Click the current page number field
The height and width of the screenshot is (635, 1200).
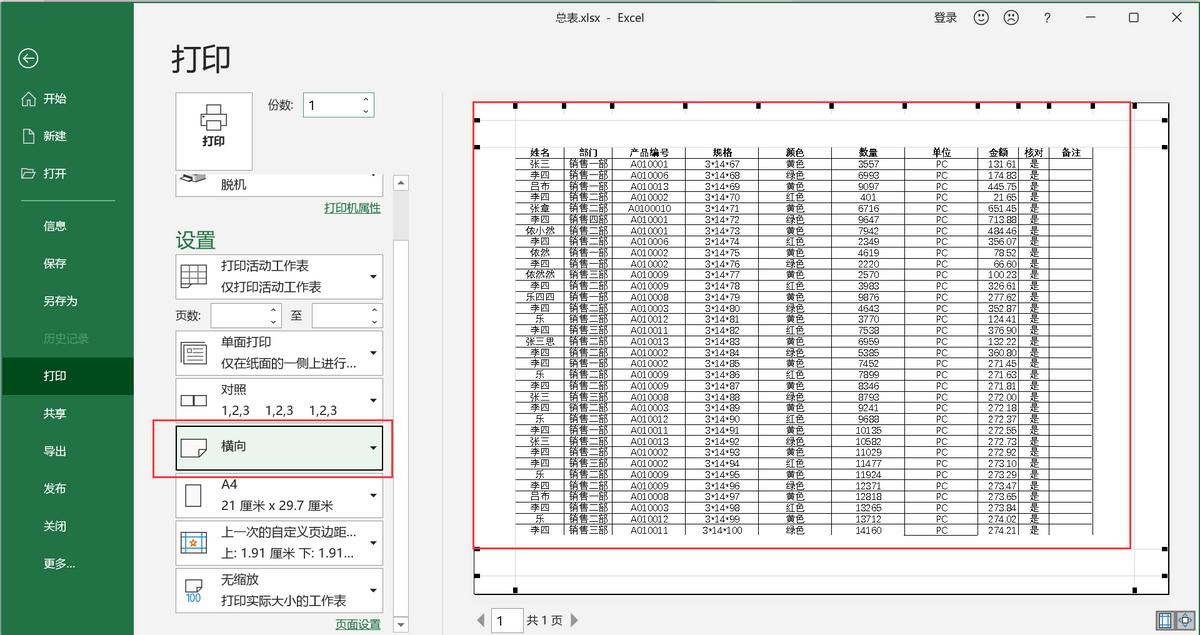[x=507, y=621]
